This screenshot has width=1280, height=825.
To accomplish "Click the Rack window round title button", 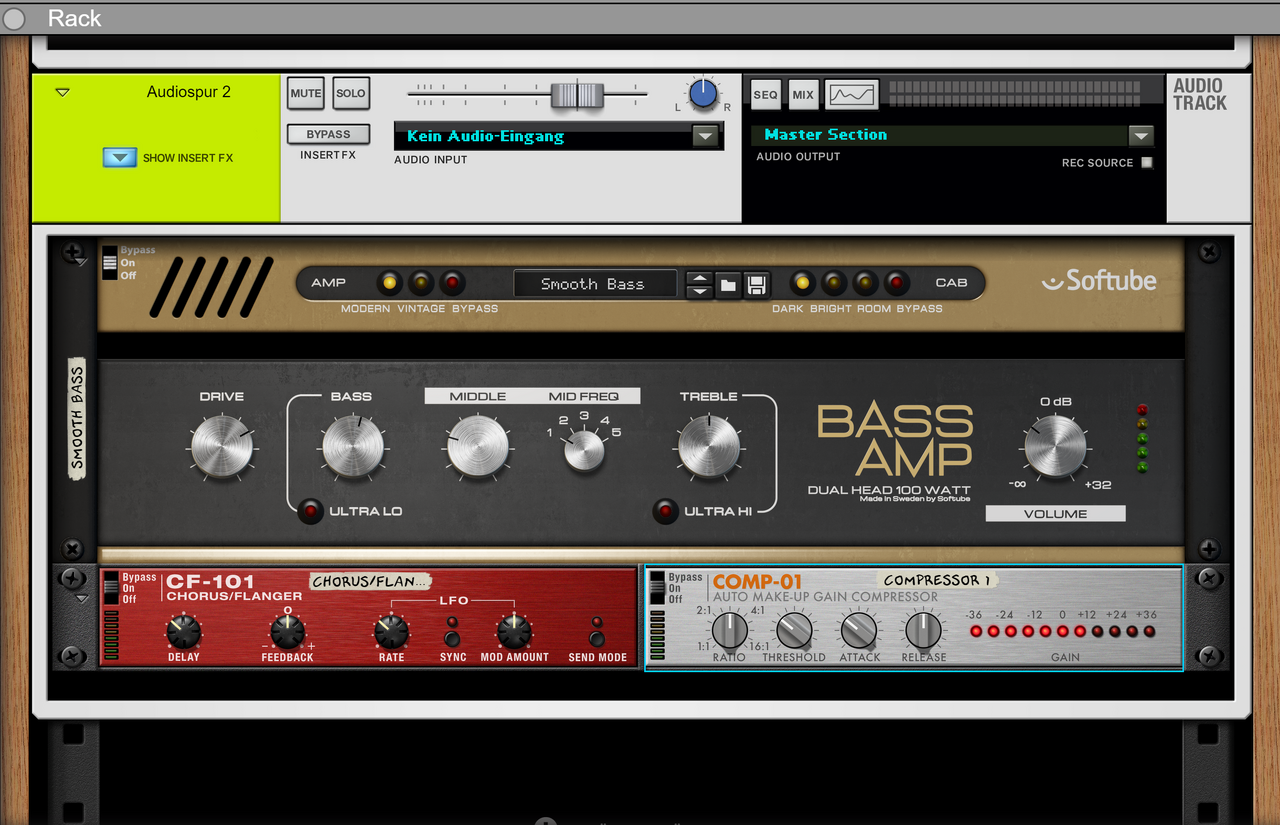I will 14,18.
